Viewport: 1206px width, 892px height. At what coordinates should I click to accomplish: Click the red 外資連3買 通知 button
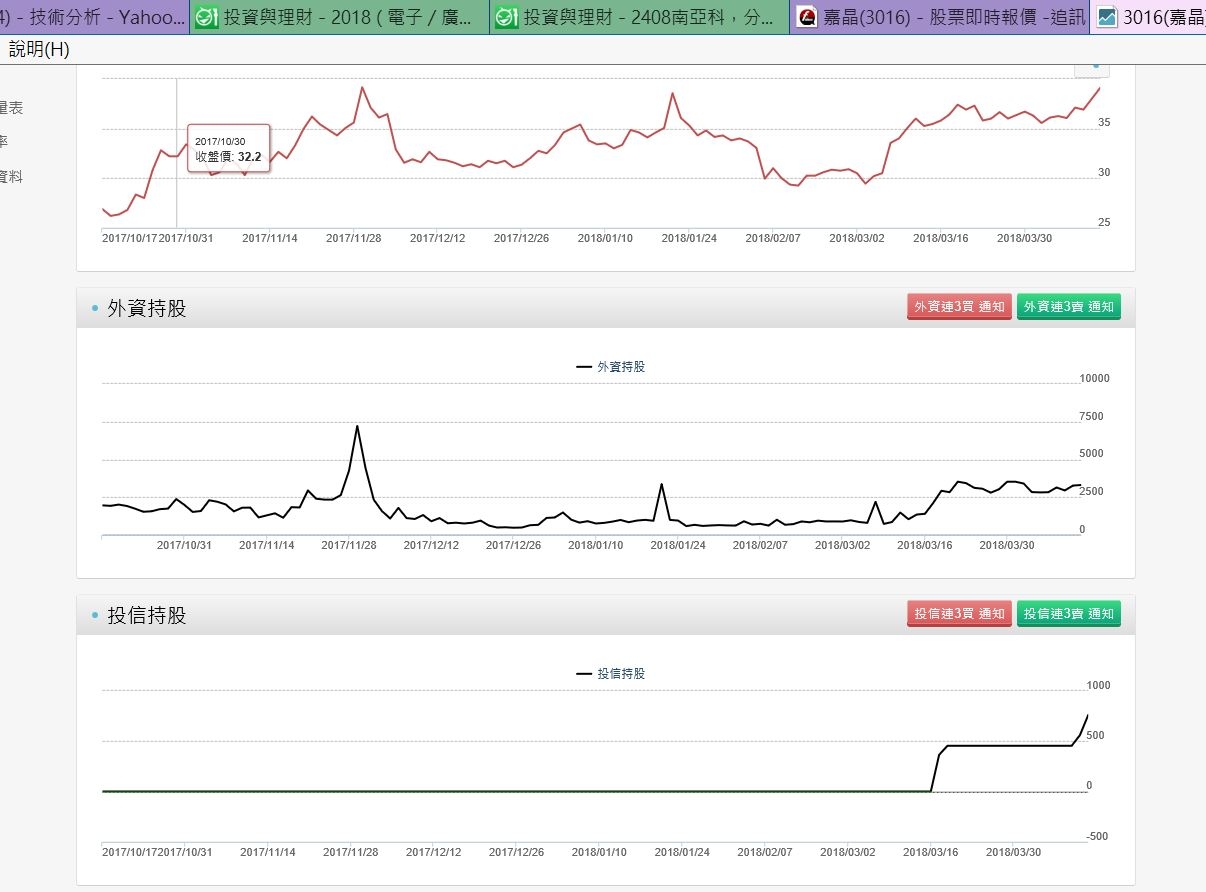tap(959, 307)
